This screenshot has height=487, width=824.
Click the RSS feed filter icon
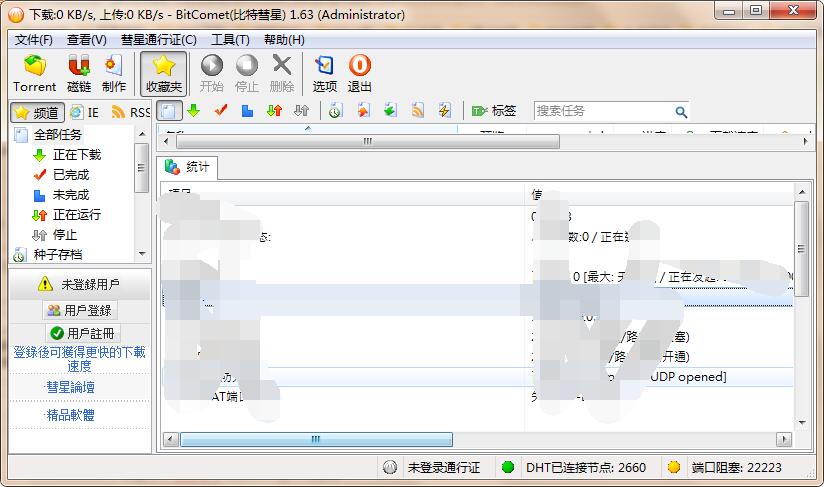pyautogui.click(x=418, y=110)
